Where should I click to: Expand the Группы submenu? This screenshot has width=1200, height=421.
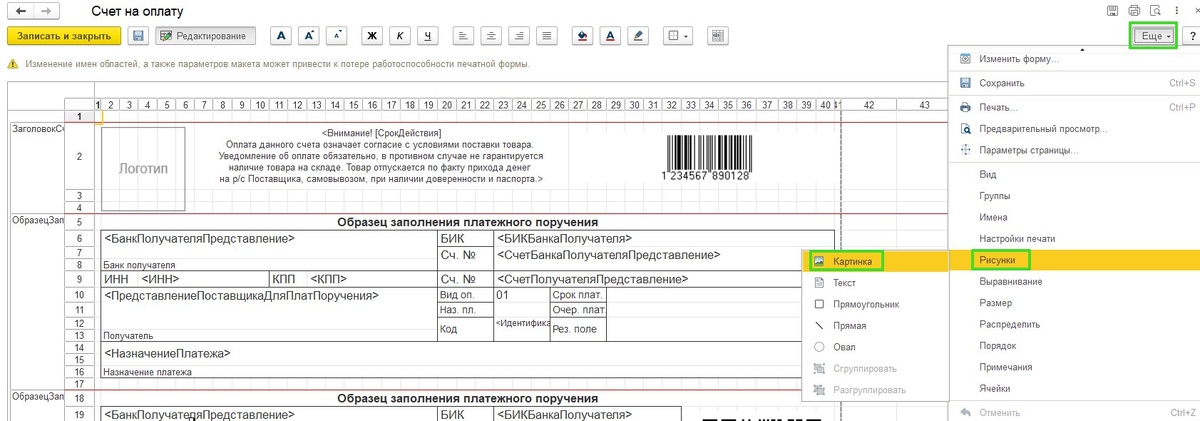click(x=1074, y=196)
